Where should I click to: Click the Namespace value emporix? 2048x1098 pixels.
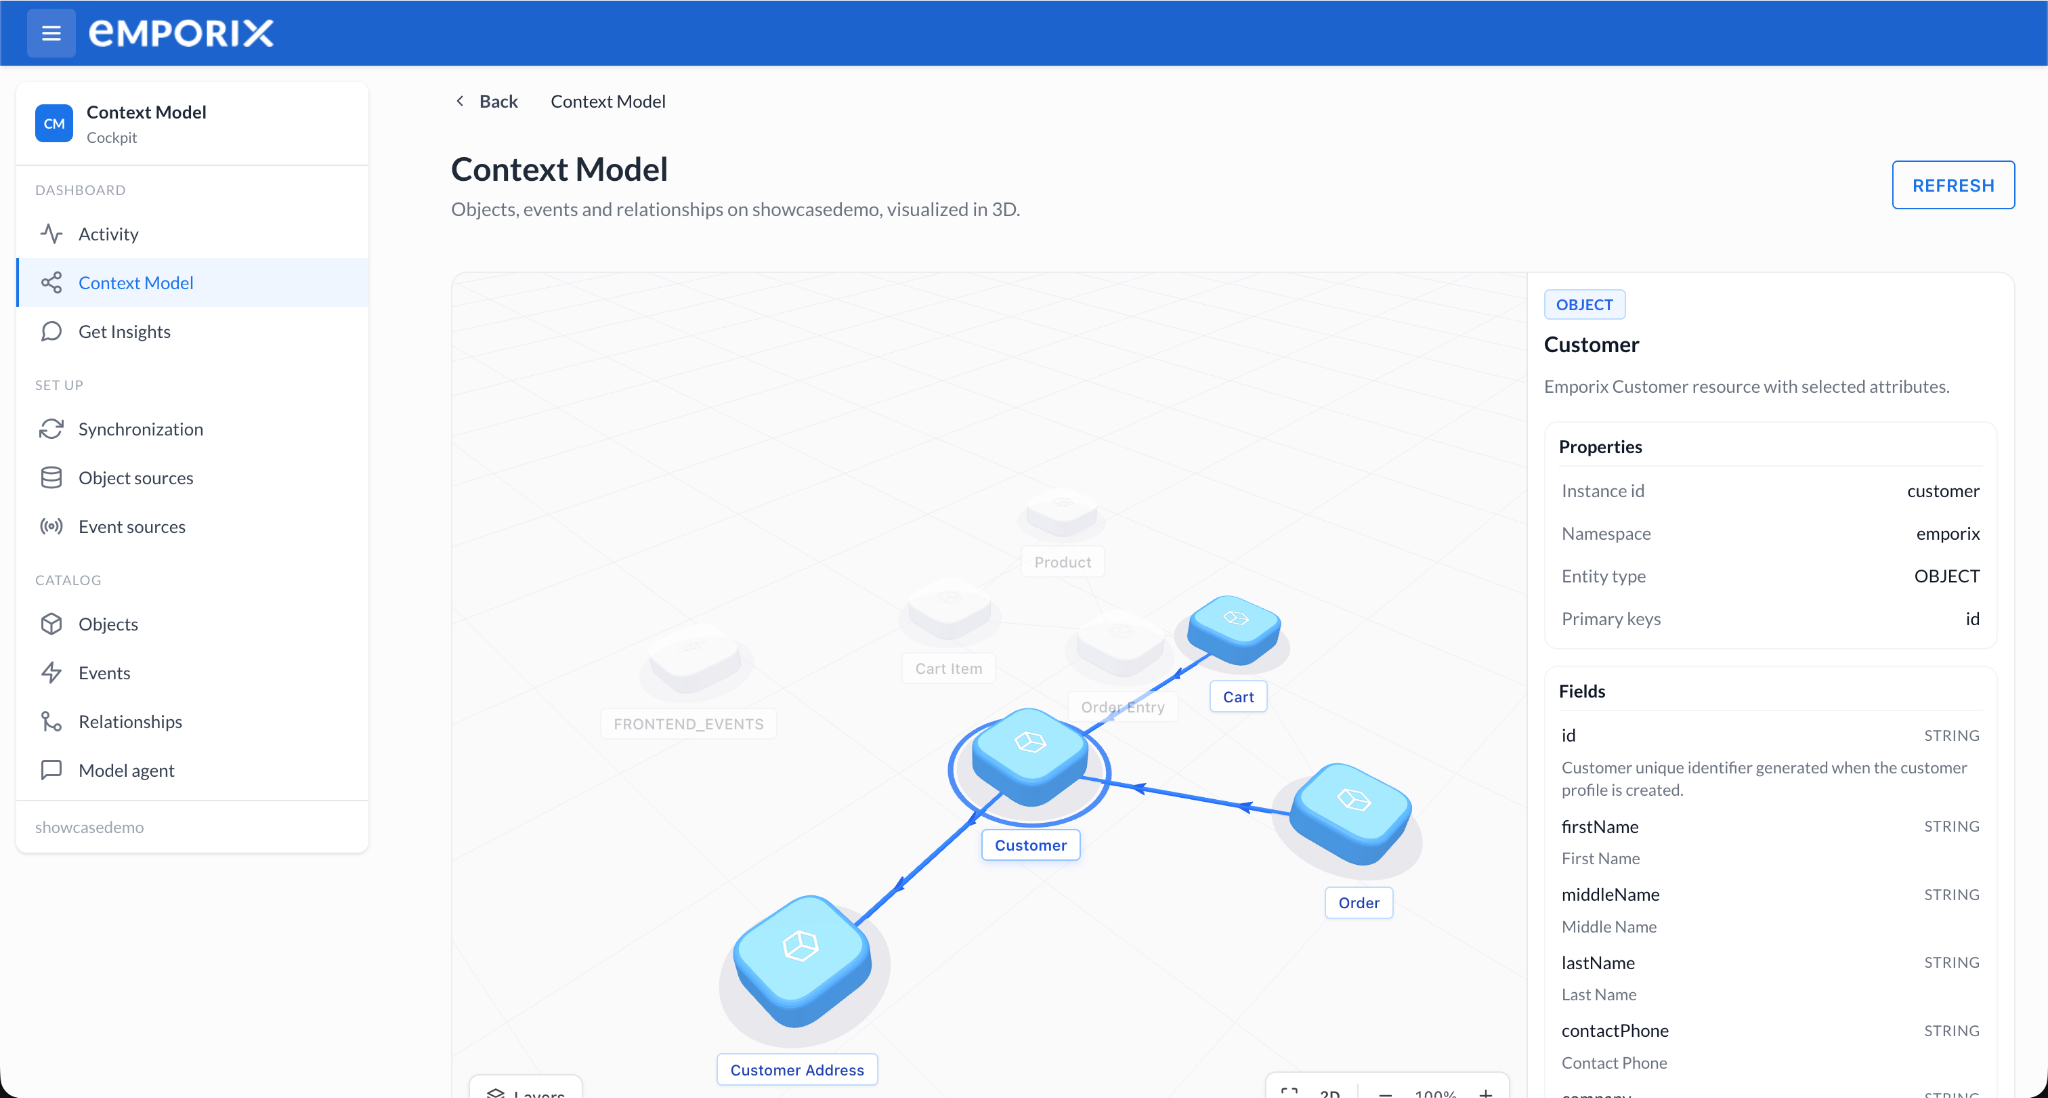point(1948,534)
